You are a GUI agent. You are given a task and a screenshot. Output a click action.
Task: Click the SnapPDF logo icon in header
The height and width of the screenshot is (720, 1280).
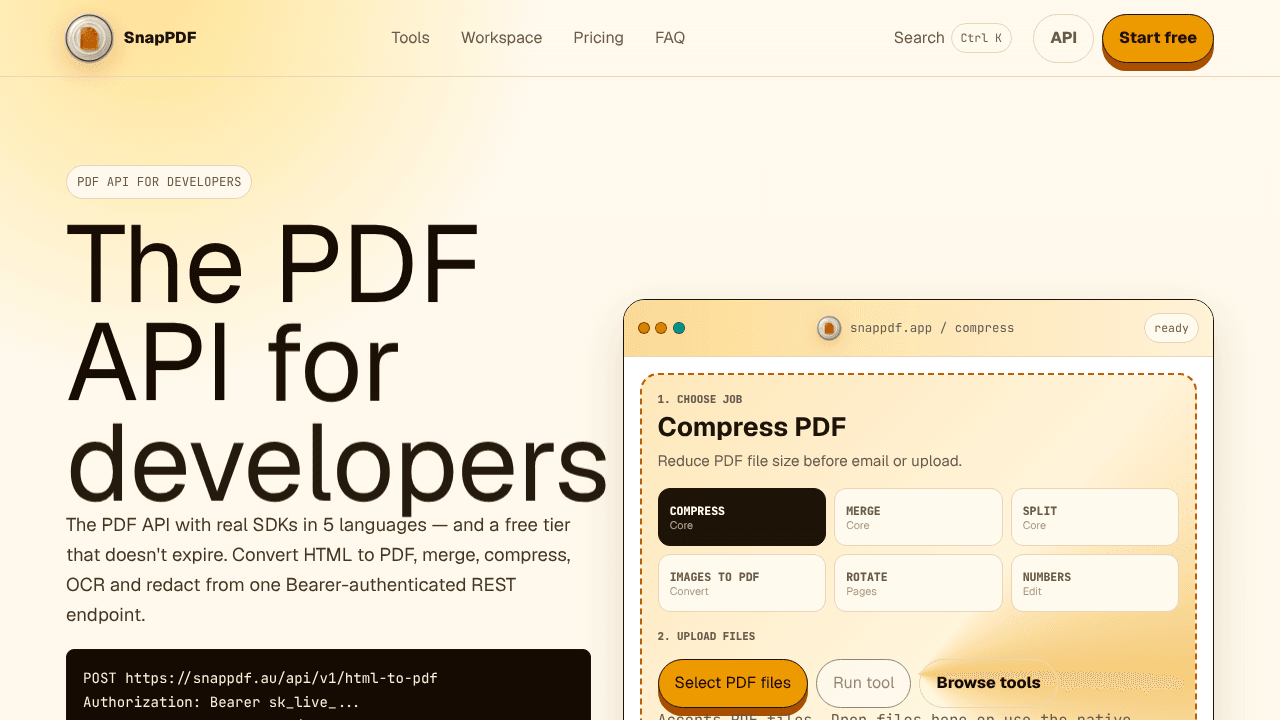(89, 38)
